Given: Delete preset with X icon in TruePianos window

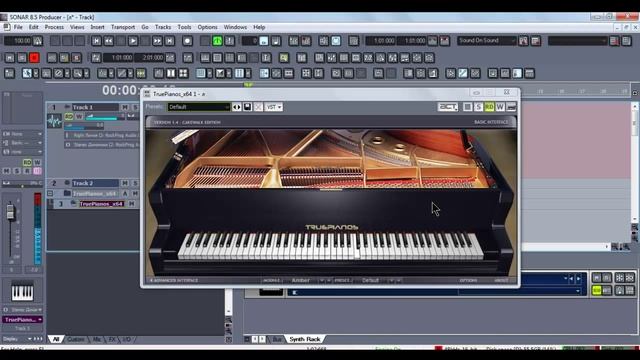Looking at the screenshot, I should (258, 107).
